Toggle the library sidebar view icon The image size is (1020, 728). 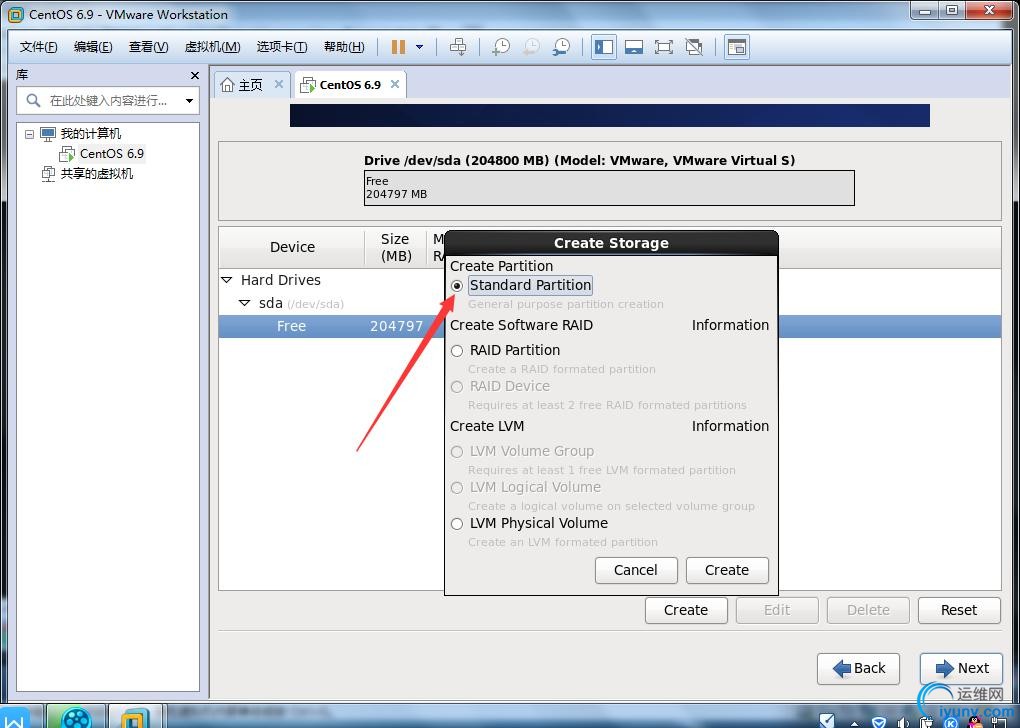(604, 47)
